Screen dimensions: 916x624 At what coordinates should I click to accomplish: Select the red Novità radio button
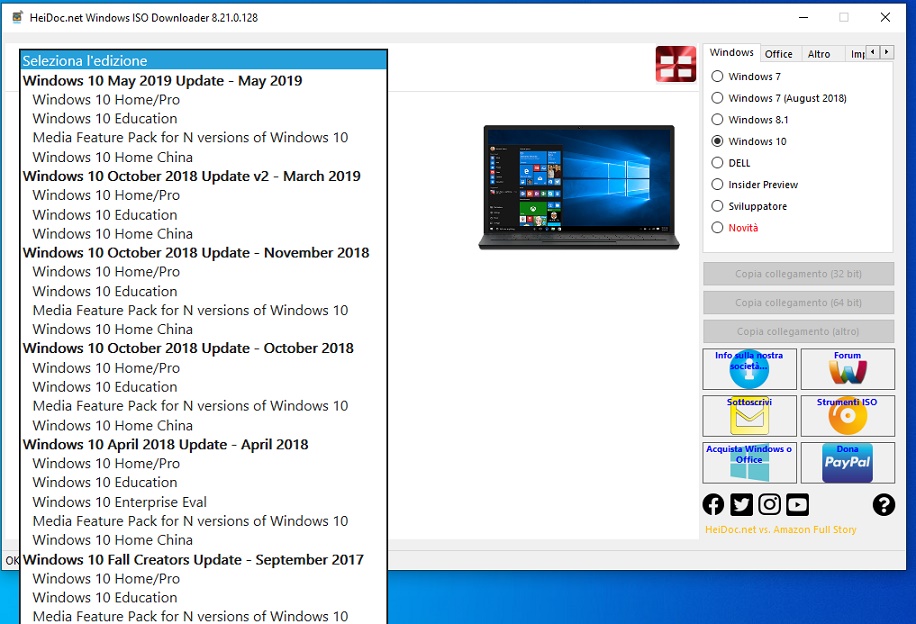(x=734, y=228)
